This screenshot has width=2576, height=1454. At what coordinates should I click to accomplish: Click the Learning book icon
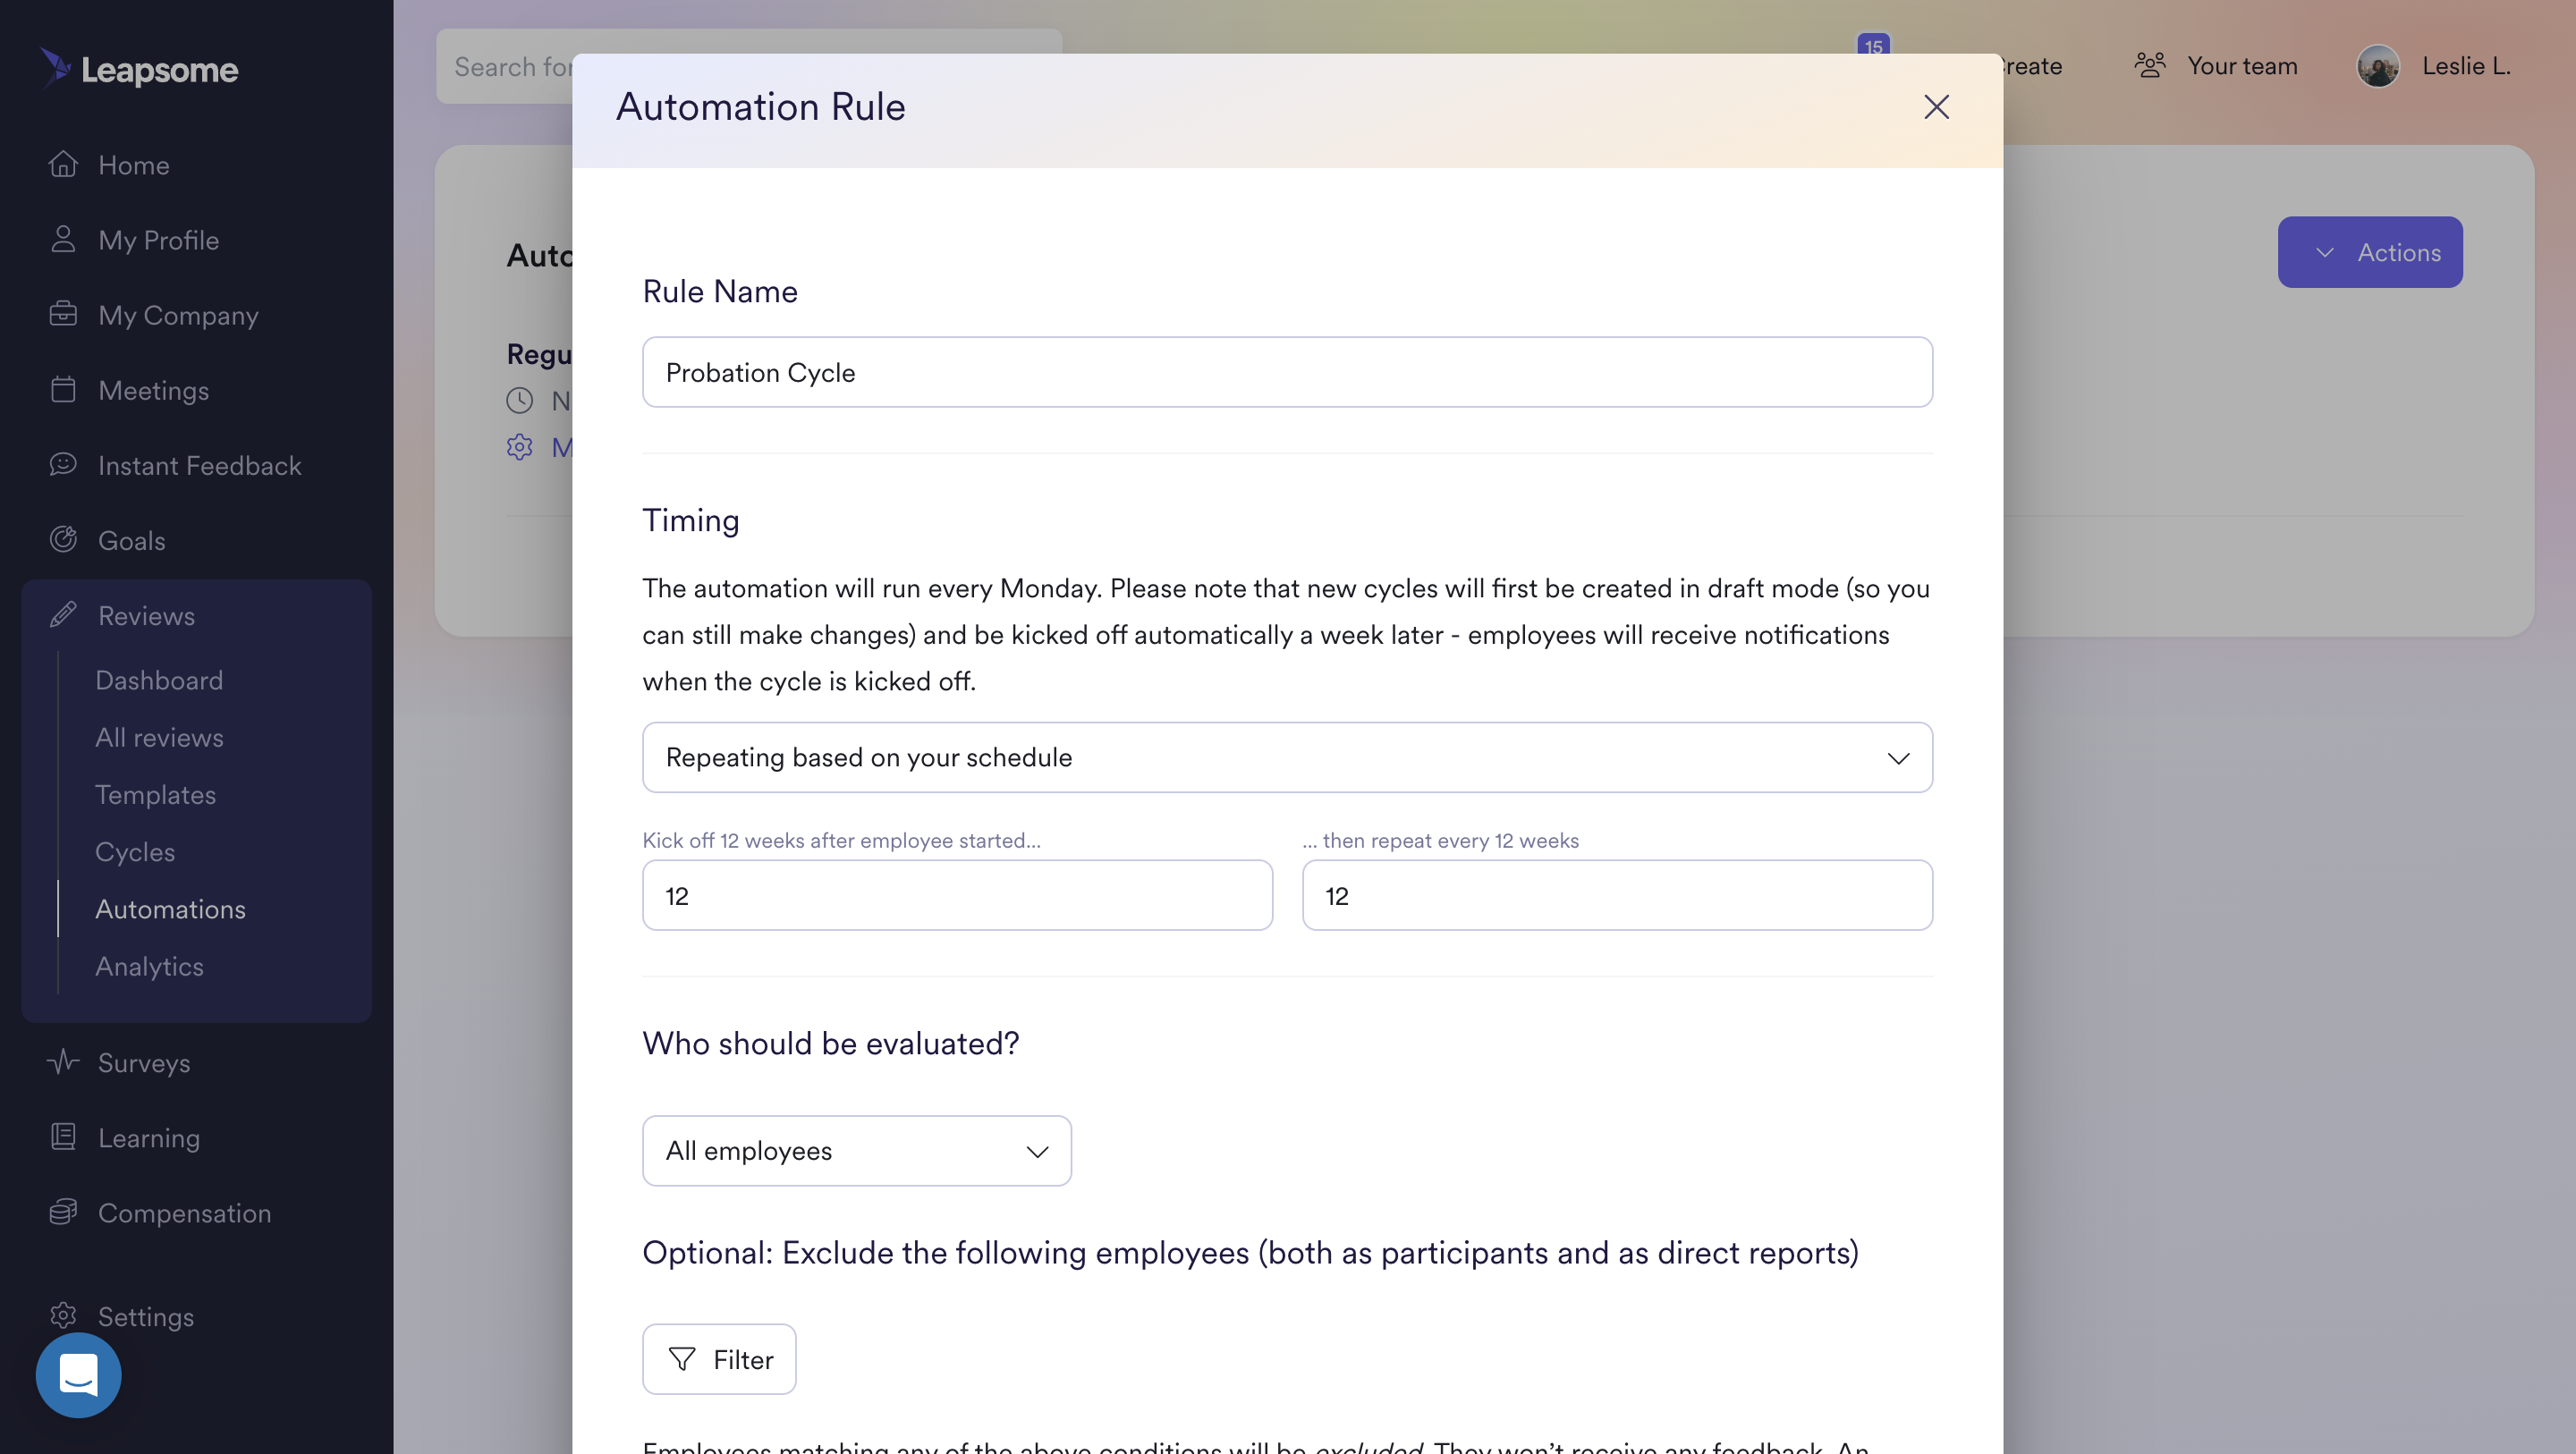(x=63, y=1136)
